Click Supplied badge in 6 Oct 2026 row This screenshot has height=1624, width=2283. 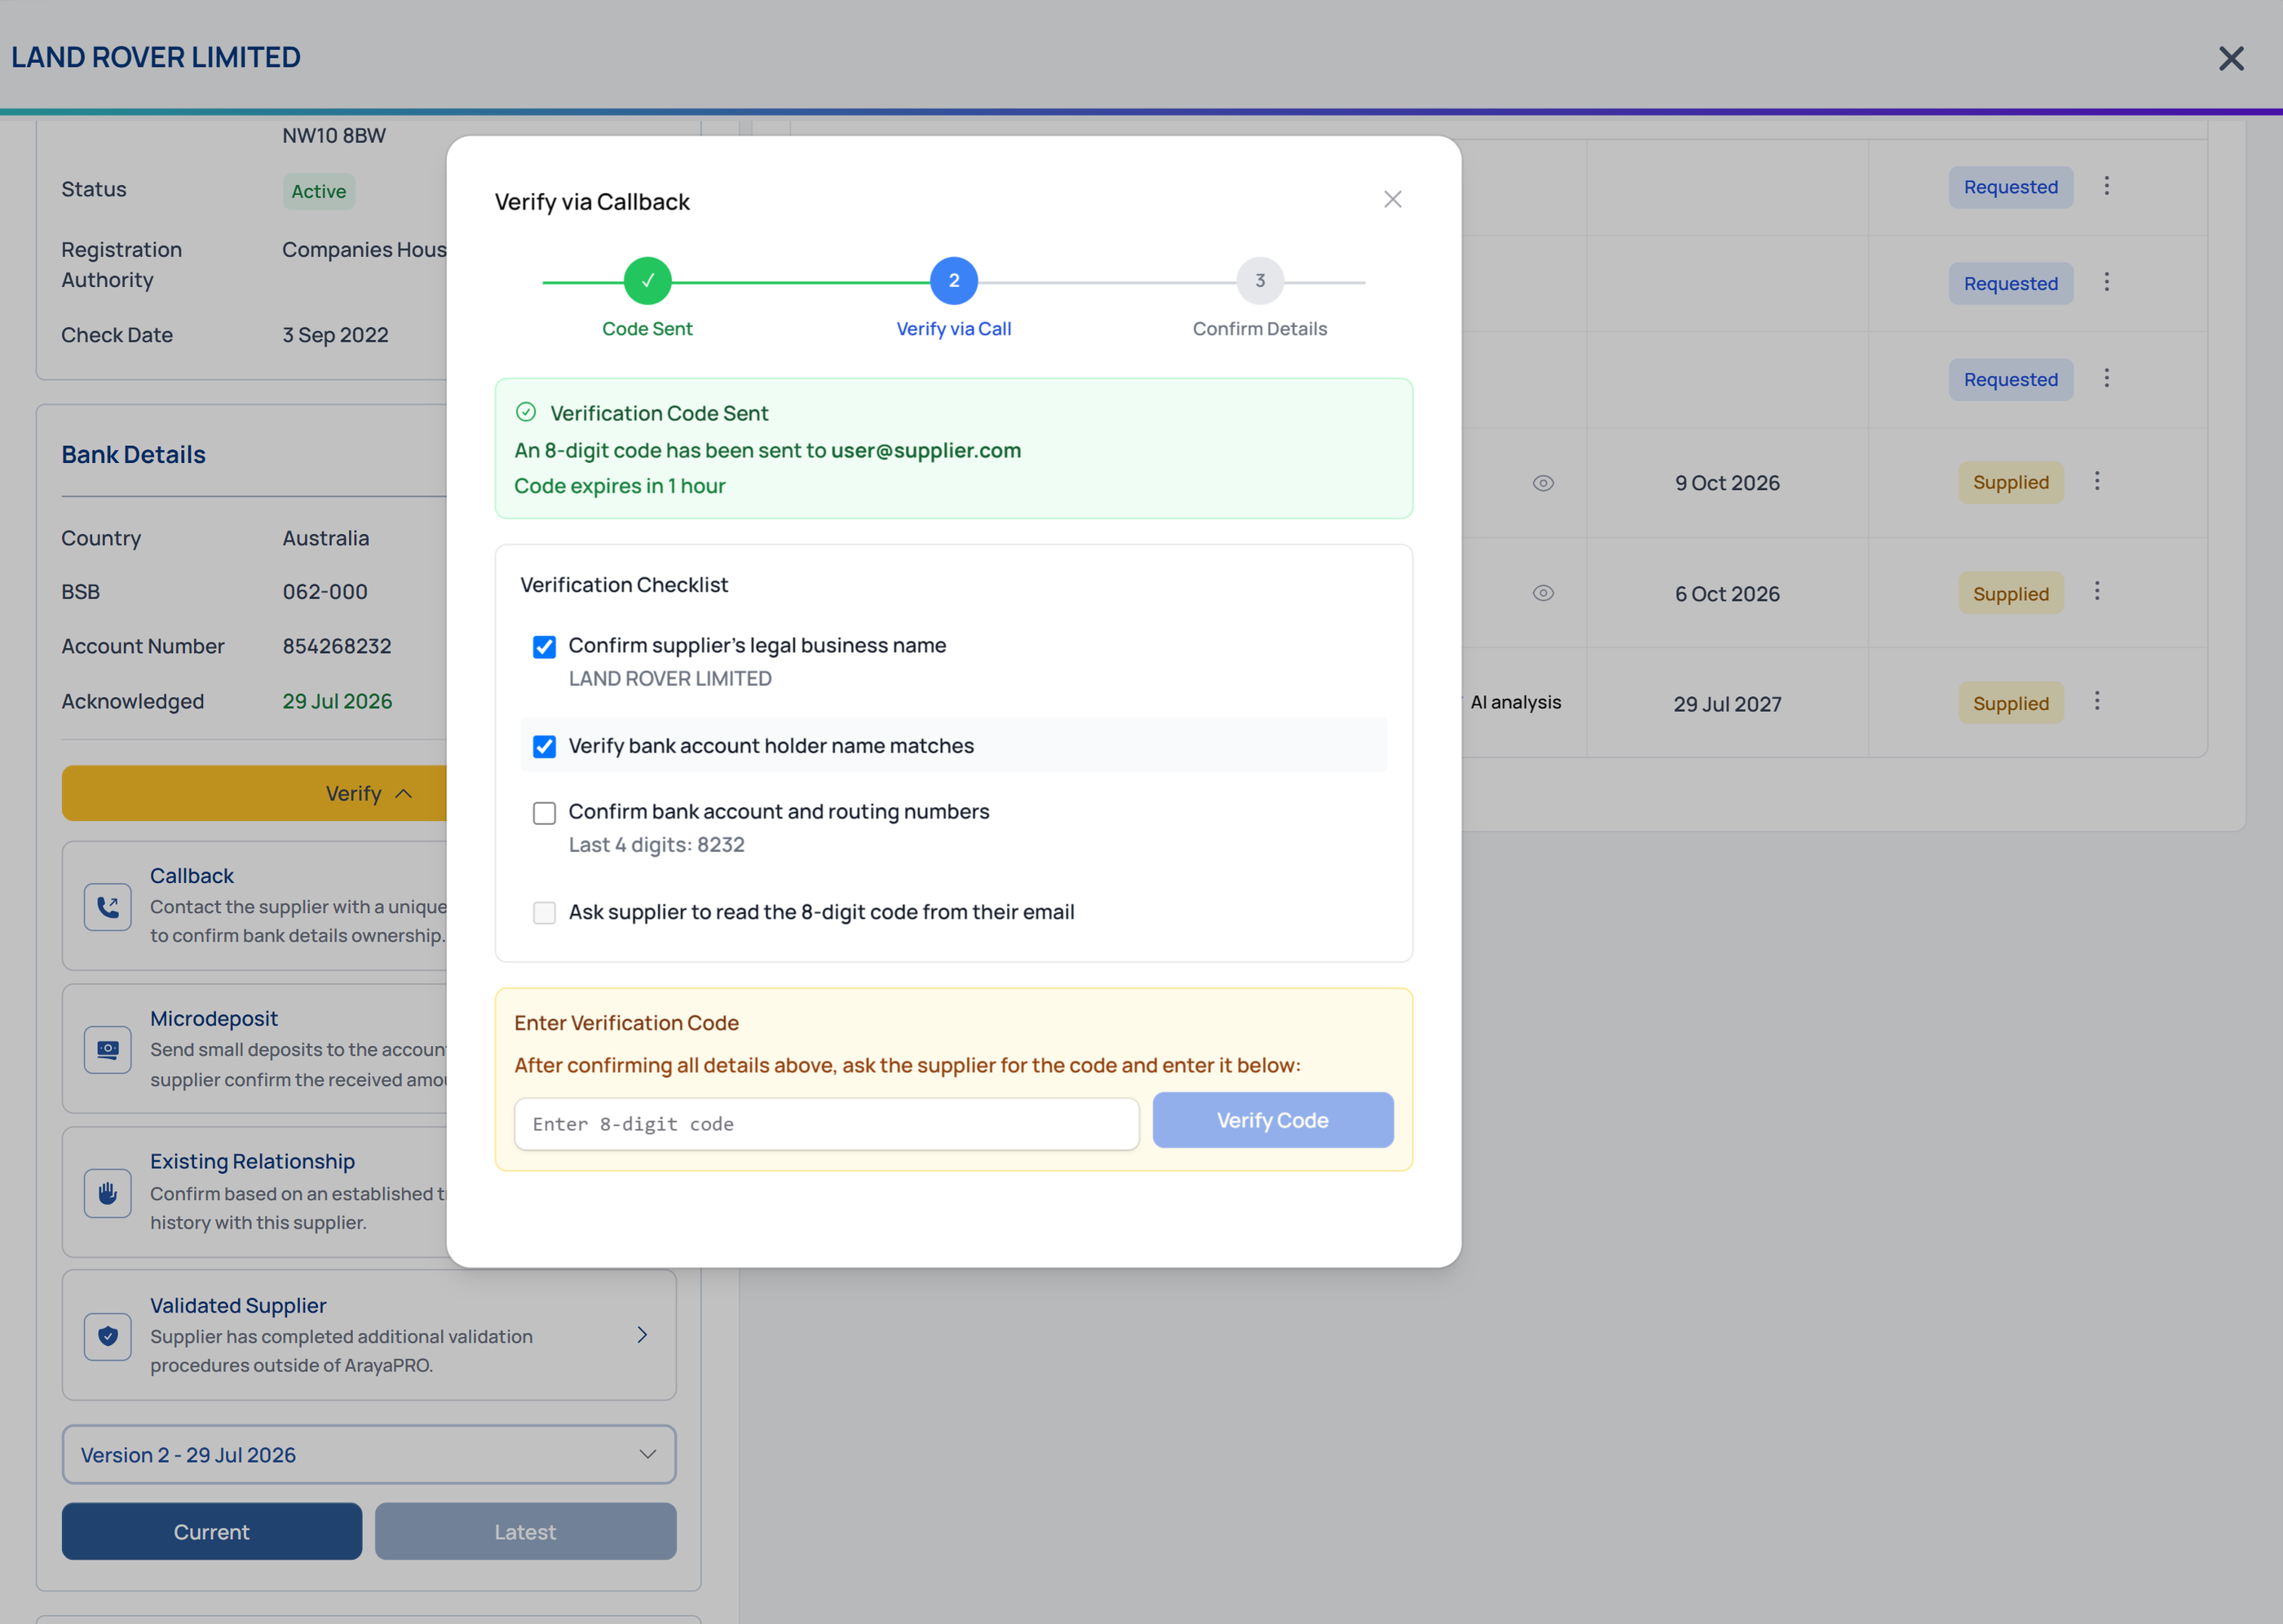pos(2010,594)
